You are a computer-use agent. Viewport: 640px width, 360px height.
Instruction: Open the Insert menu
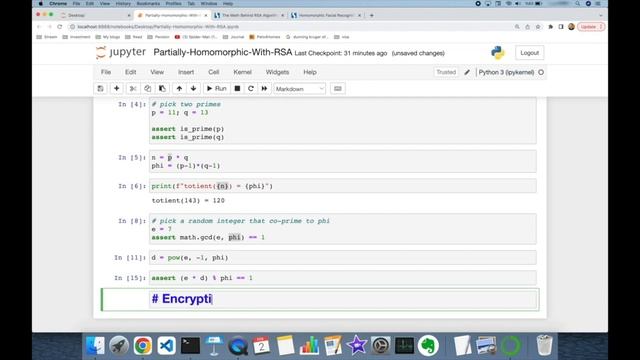coord(186,72)
